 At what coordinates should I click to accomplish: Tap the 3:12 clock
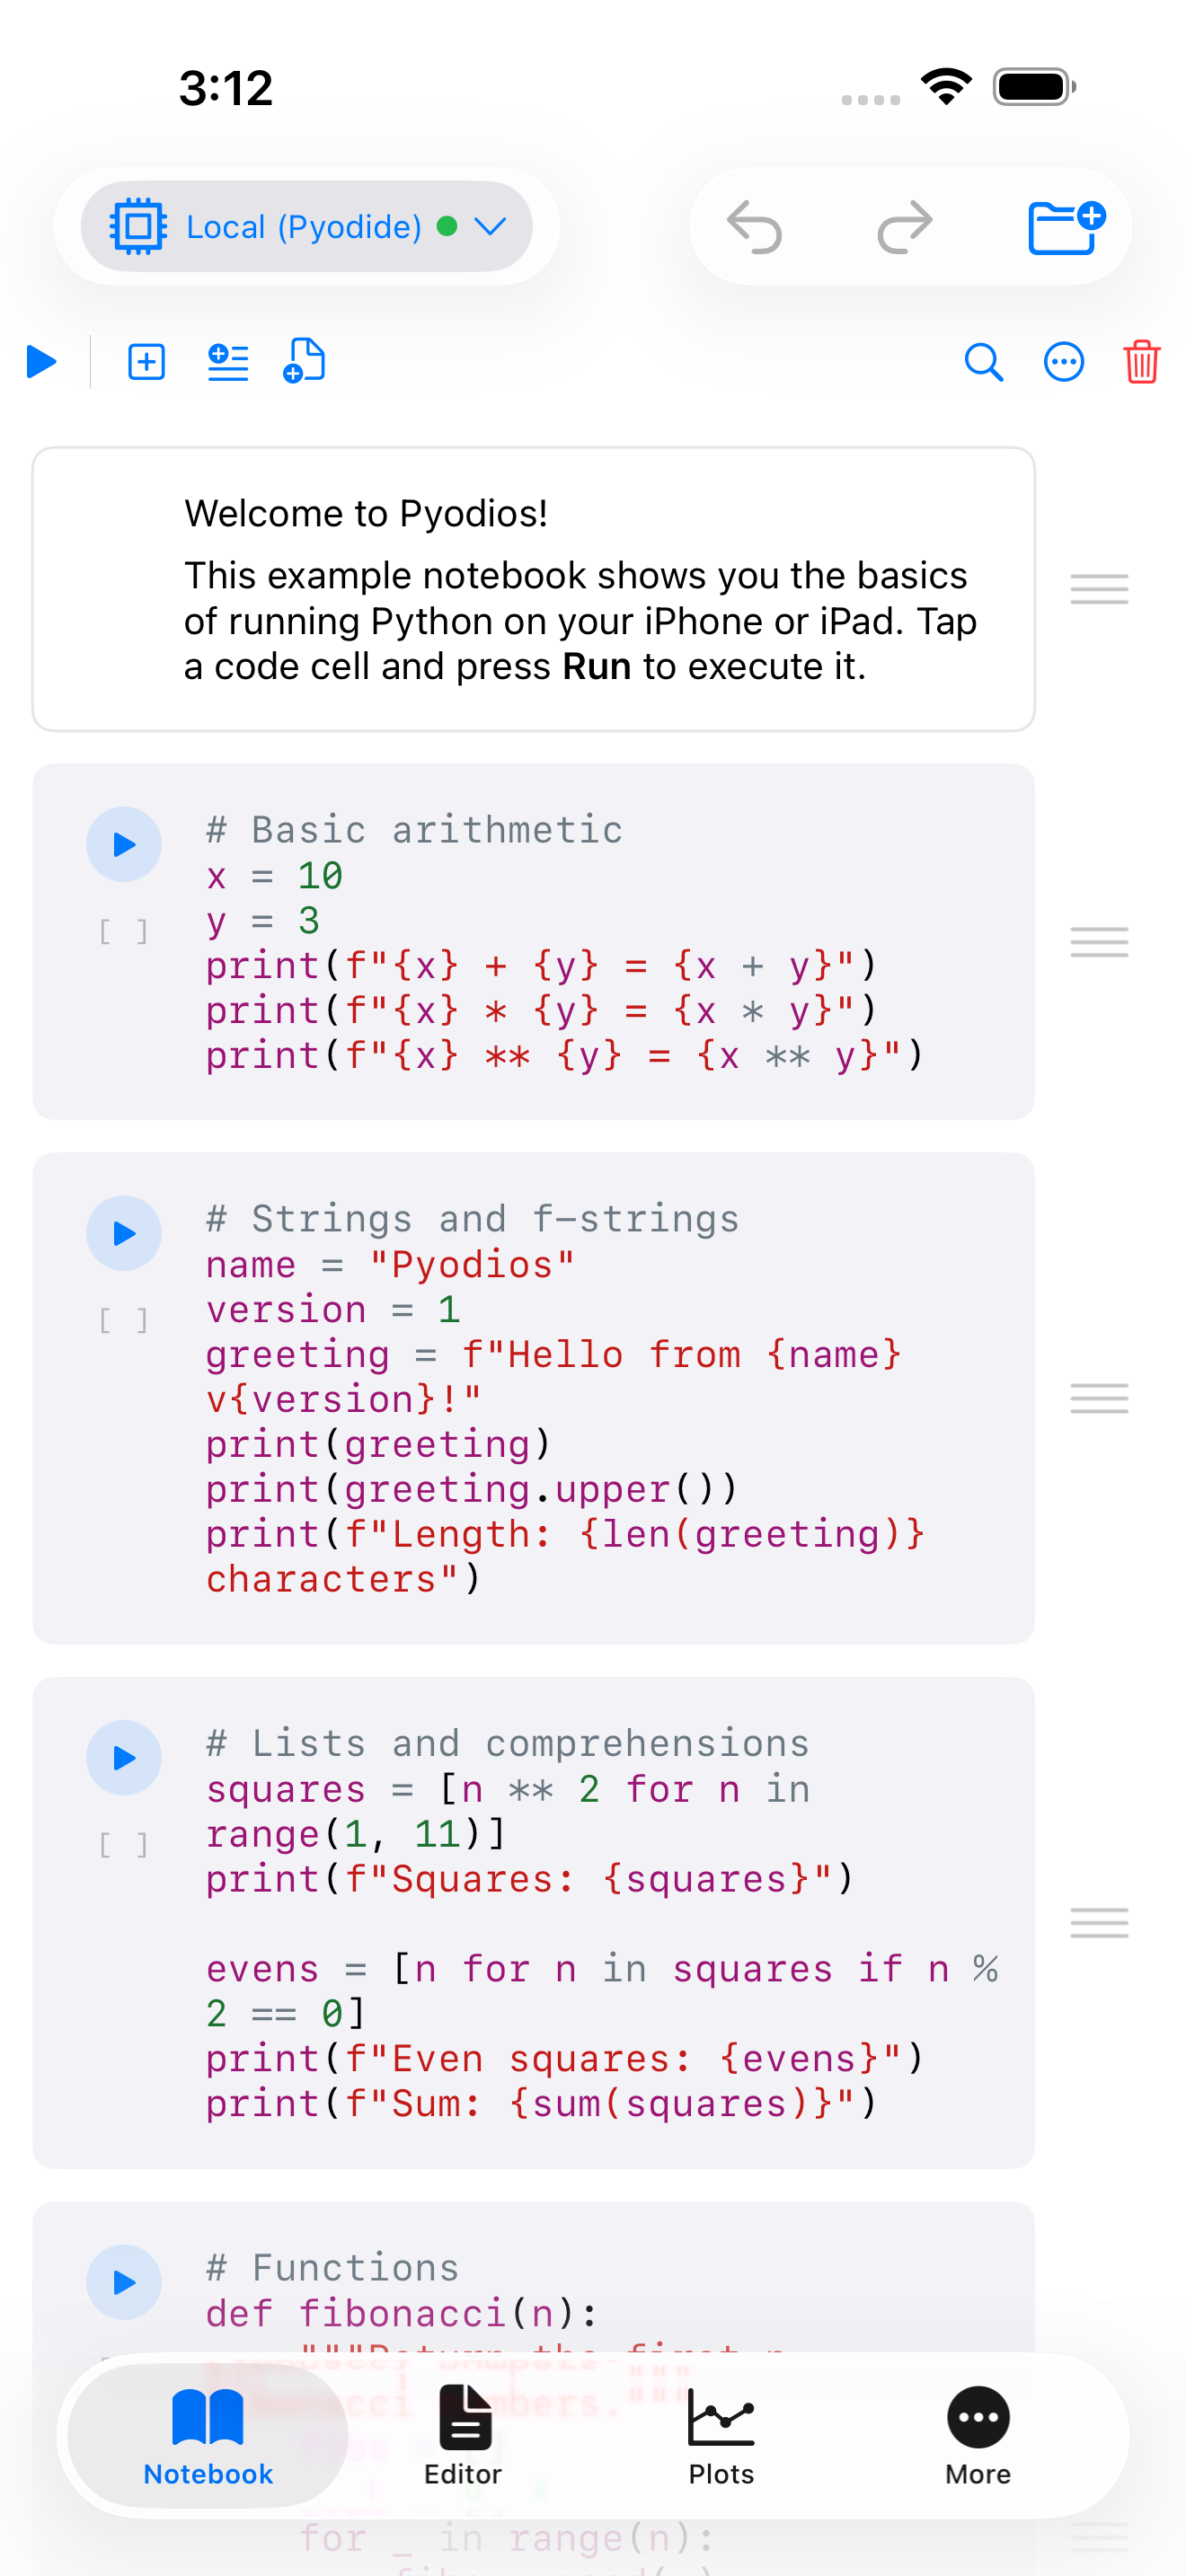click(226, 88)
